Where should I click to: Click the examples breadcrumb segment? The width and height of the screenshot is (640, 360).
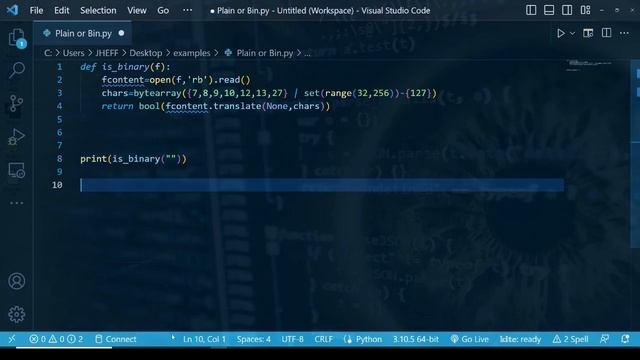(192, 53)
